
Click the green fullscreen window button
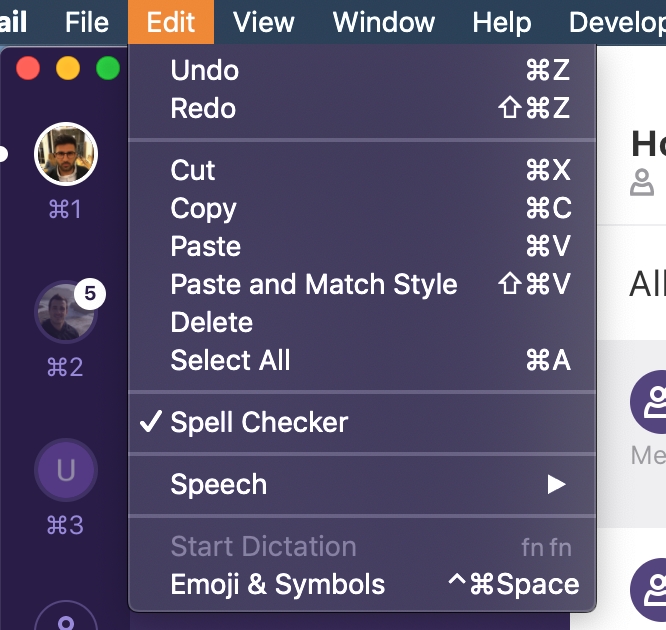(x=107, y=68)
